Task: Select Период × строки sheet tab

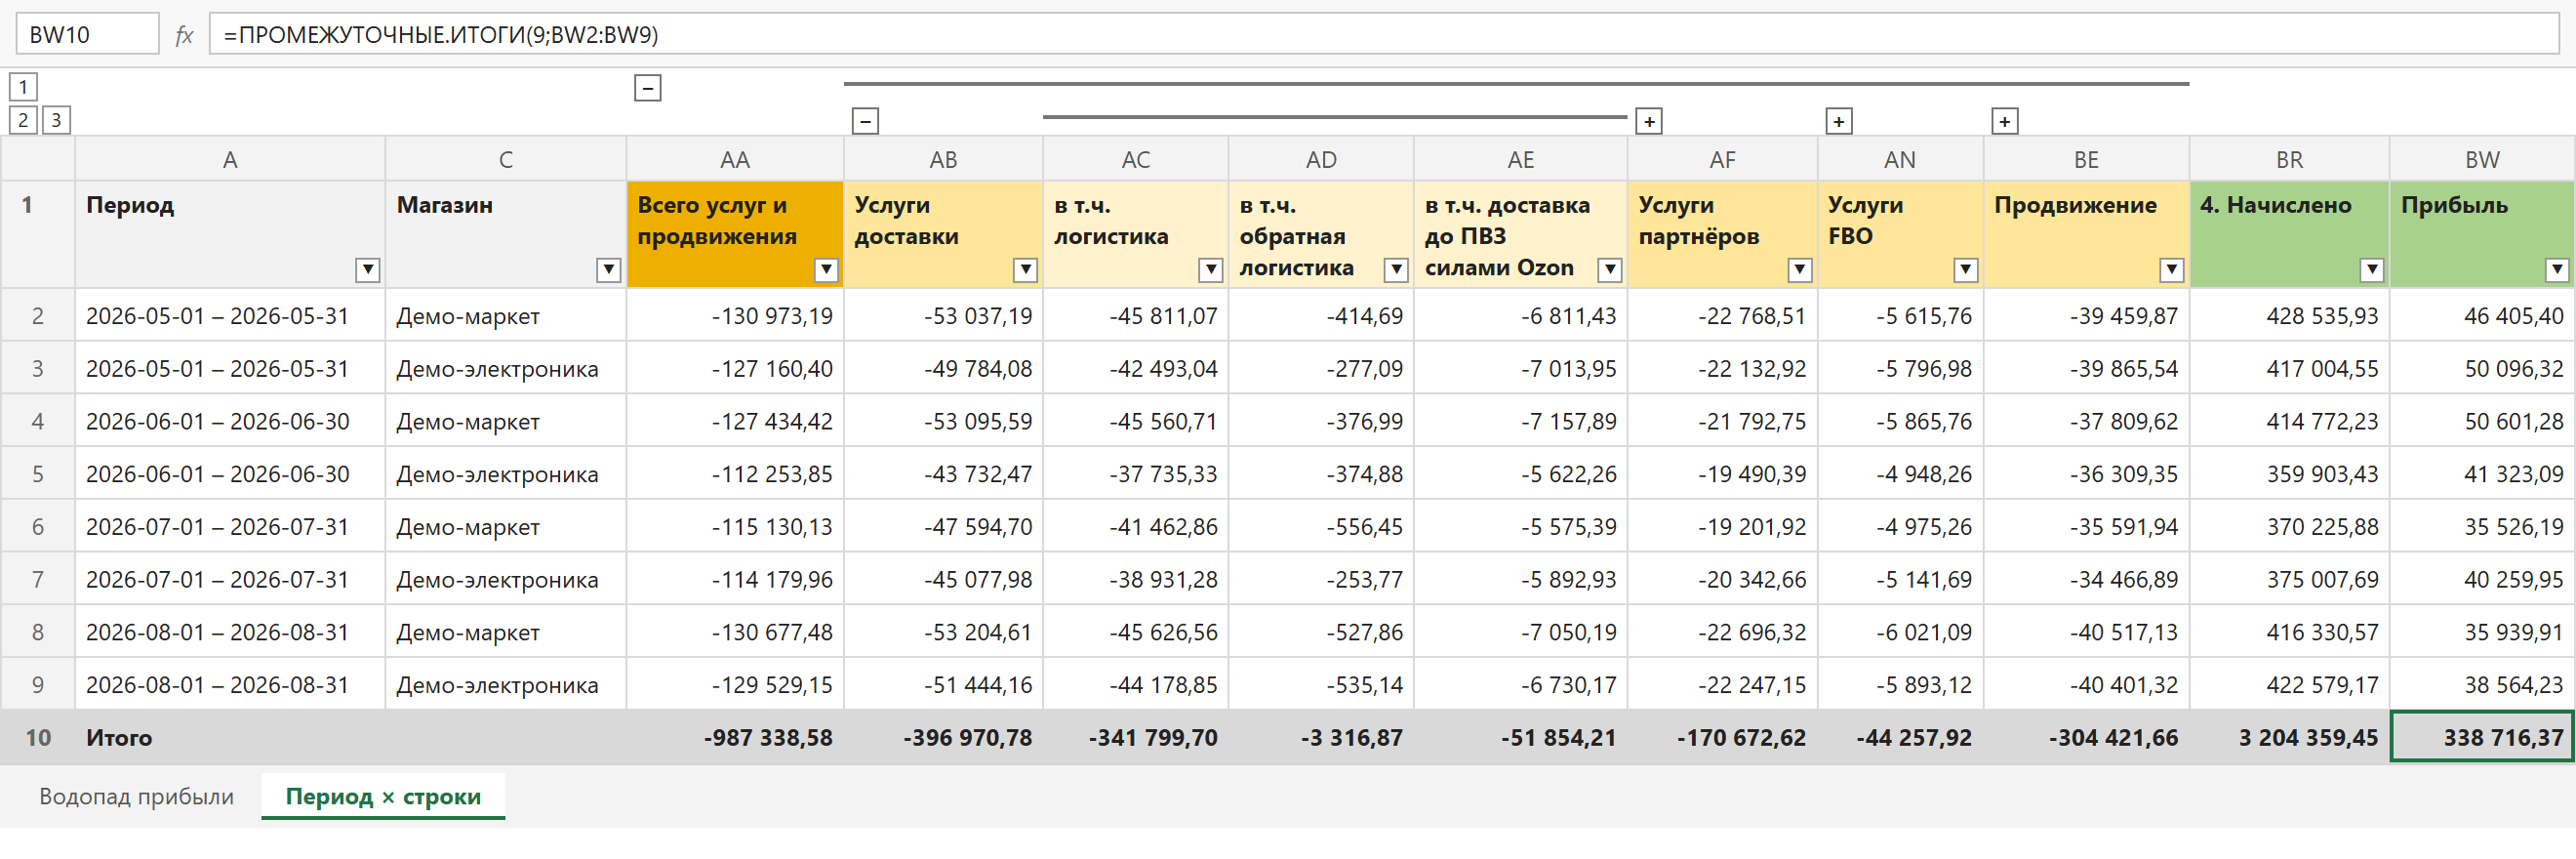Action: (383, 796)
